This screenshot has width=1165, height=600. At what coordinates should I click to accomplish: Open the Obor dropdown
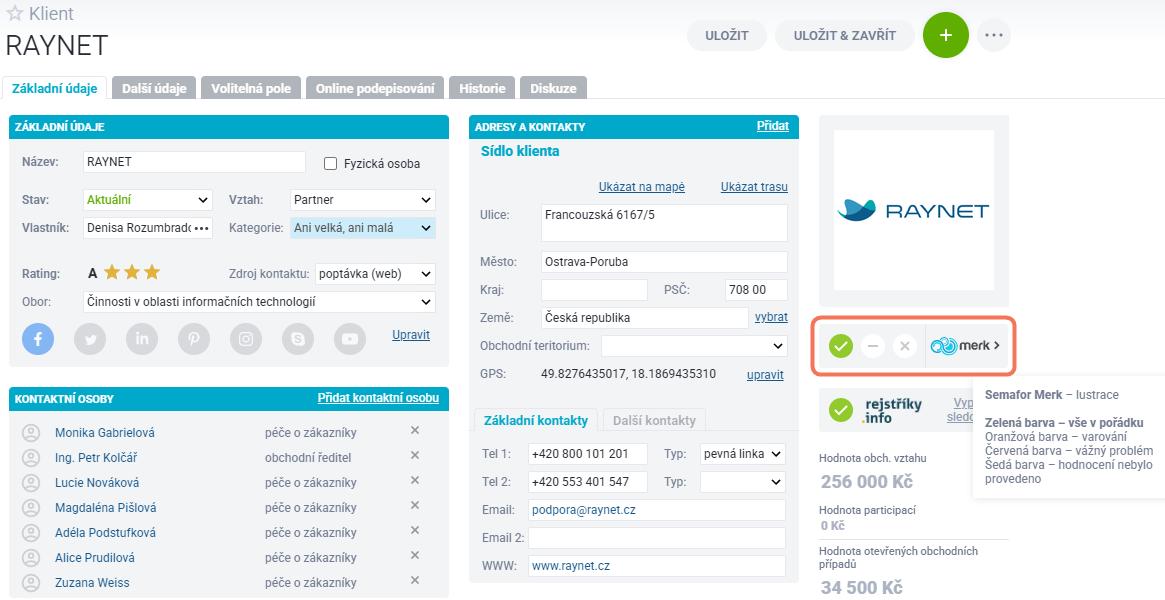[x=259, y=302]
